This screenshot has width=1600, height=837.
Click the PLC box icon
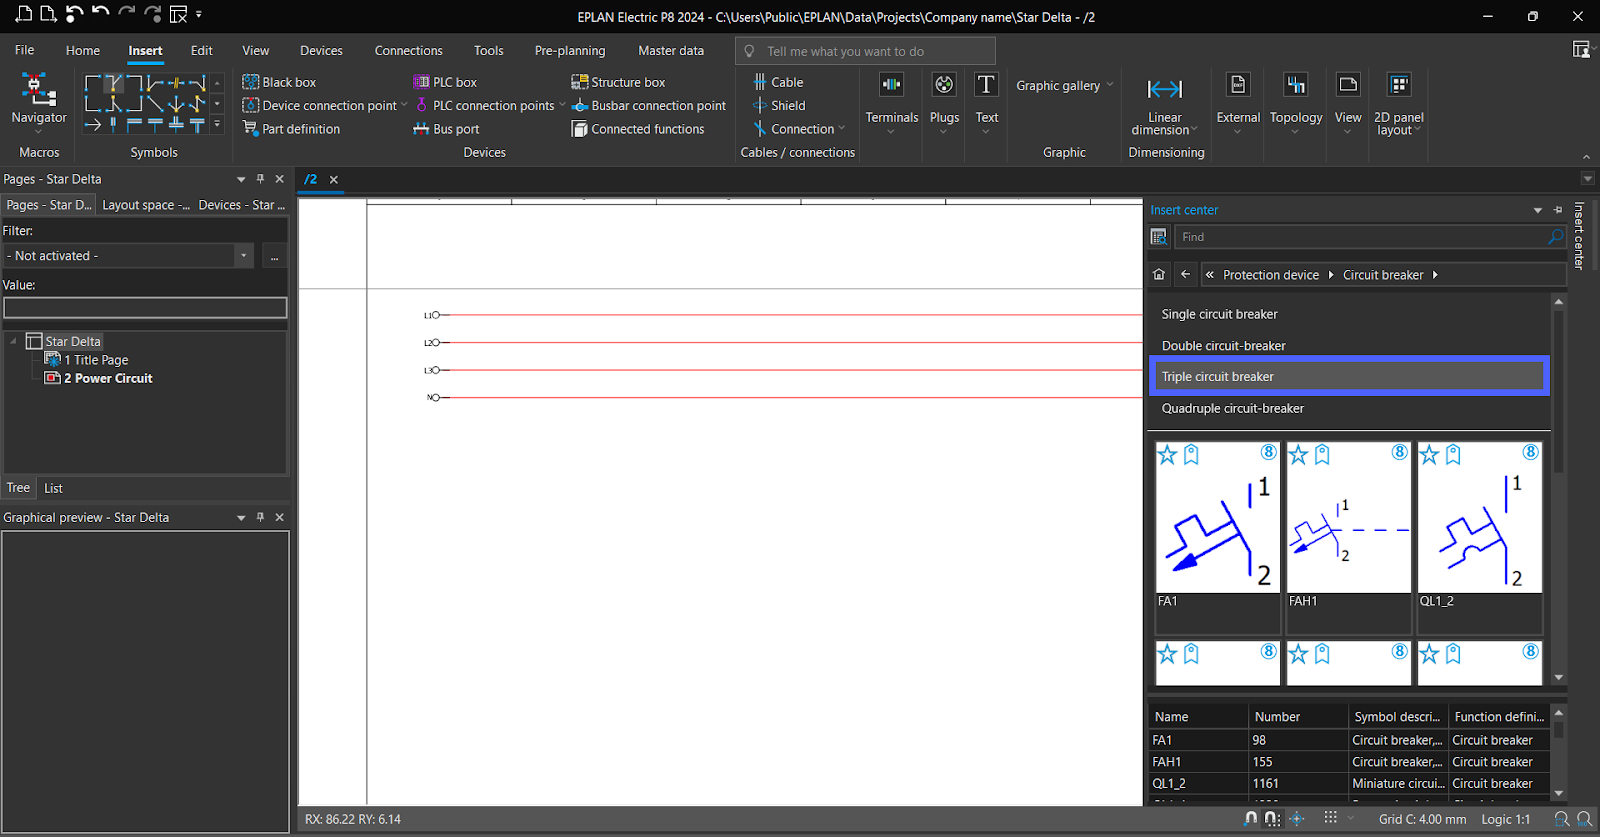pos(421,82)
